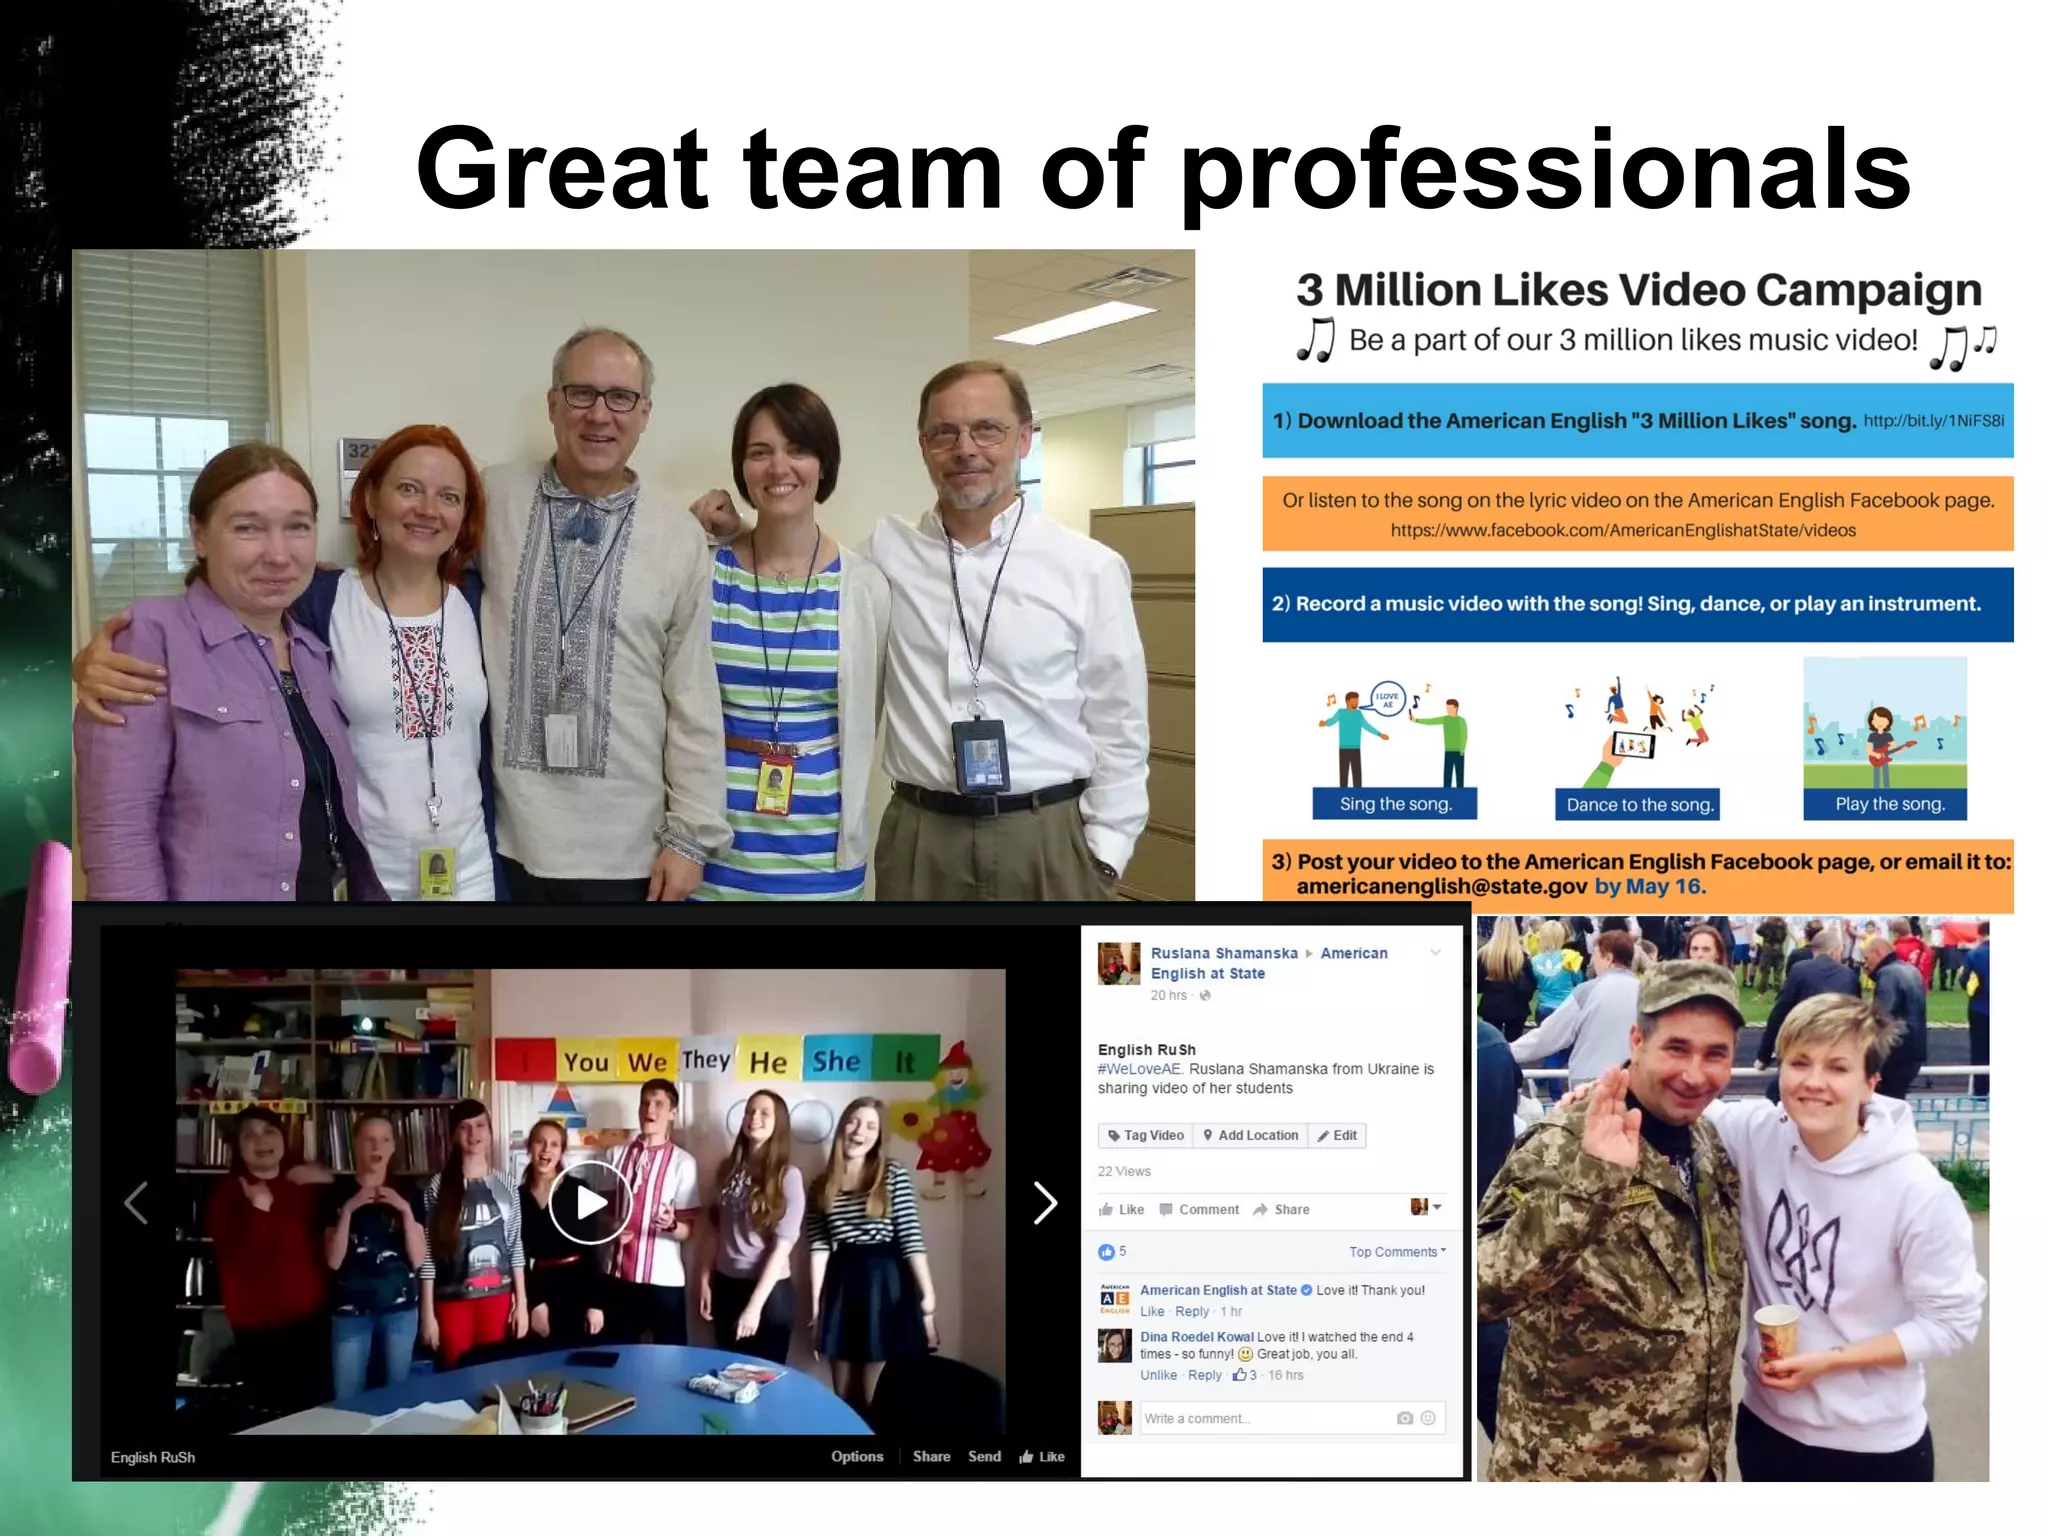2048x1536 pixels.
Task: Click the americanenglish@state.gov email address
Action: click(1442, 886)
